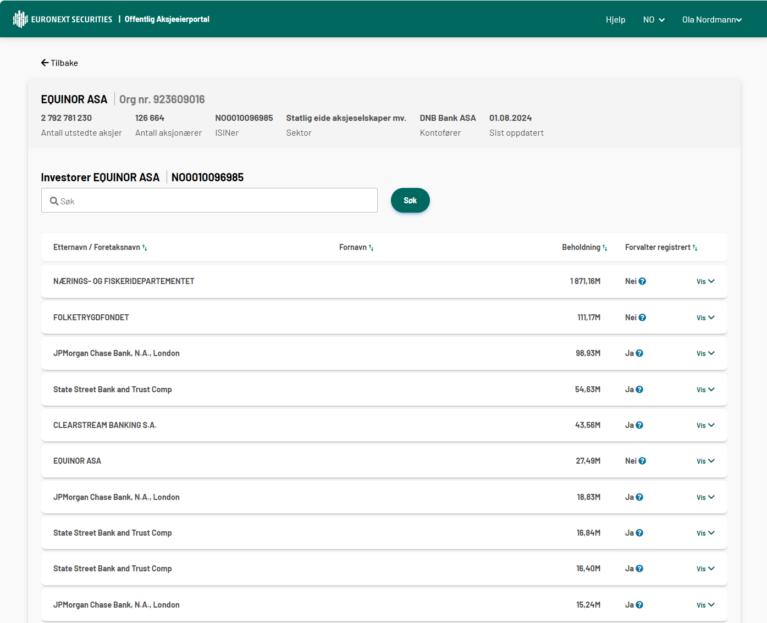Click the Offentlig Aksjeeierportal title
767x623 pixels.
tap(167, 19)
